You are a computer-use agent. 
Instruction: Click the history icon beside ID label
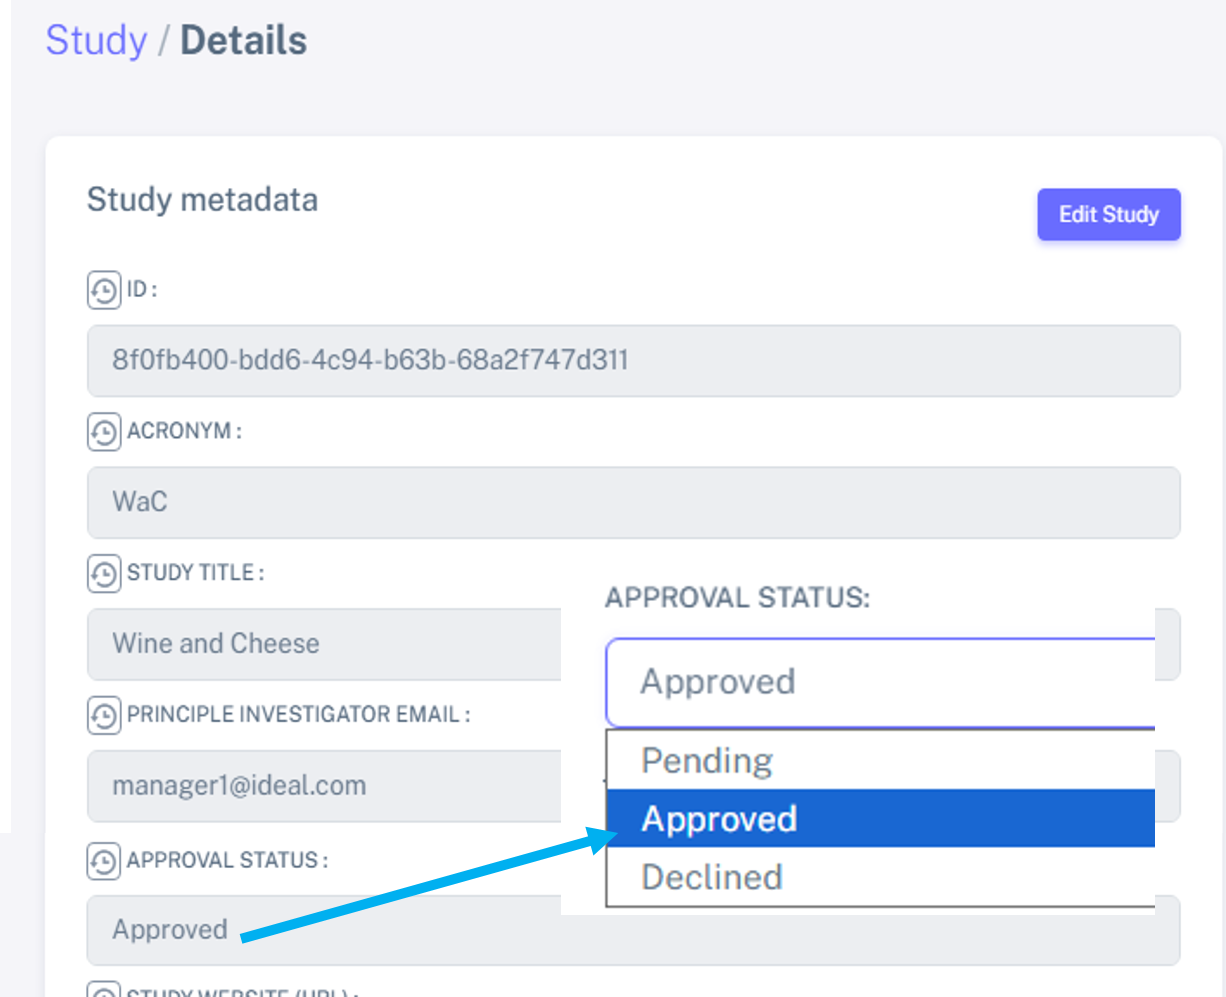coord(104,290)
